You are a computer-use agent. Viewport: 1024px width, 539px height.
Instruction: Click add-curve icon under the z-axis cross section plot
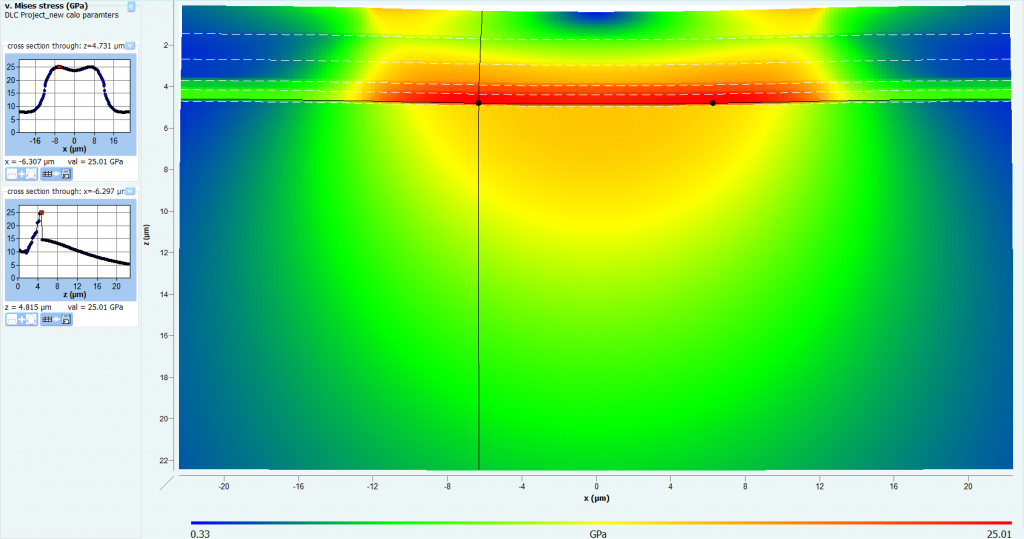coord(21,319)
